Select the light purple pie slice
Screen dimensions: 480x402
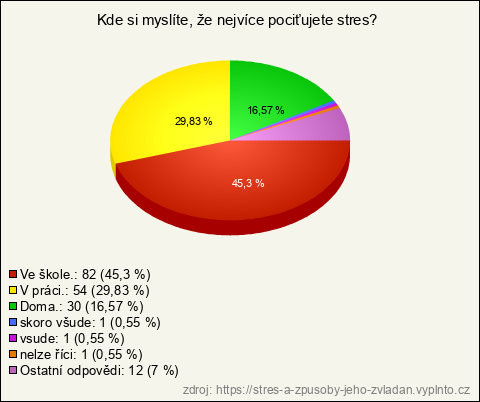[320, 128]
